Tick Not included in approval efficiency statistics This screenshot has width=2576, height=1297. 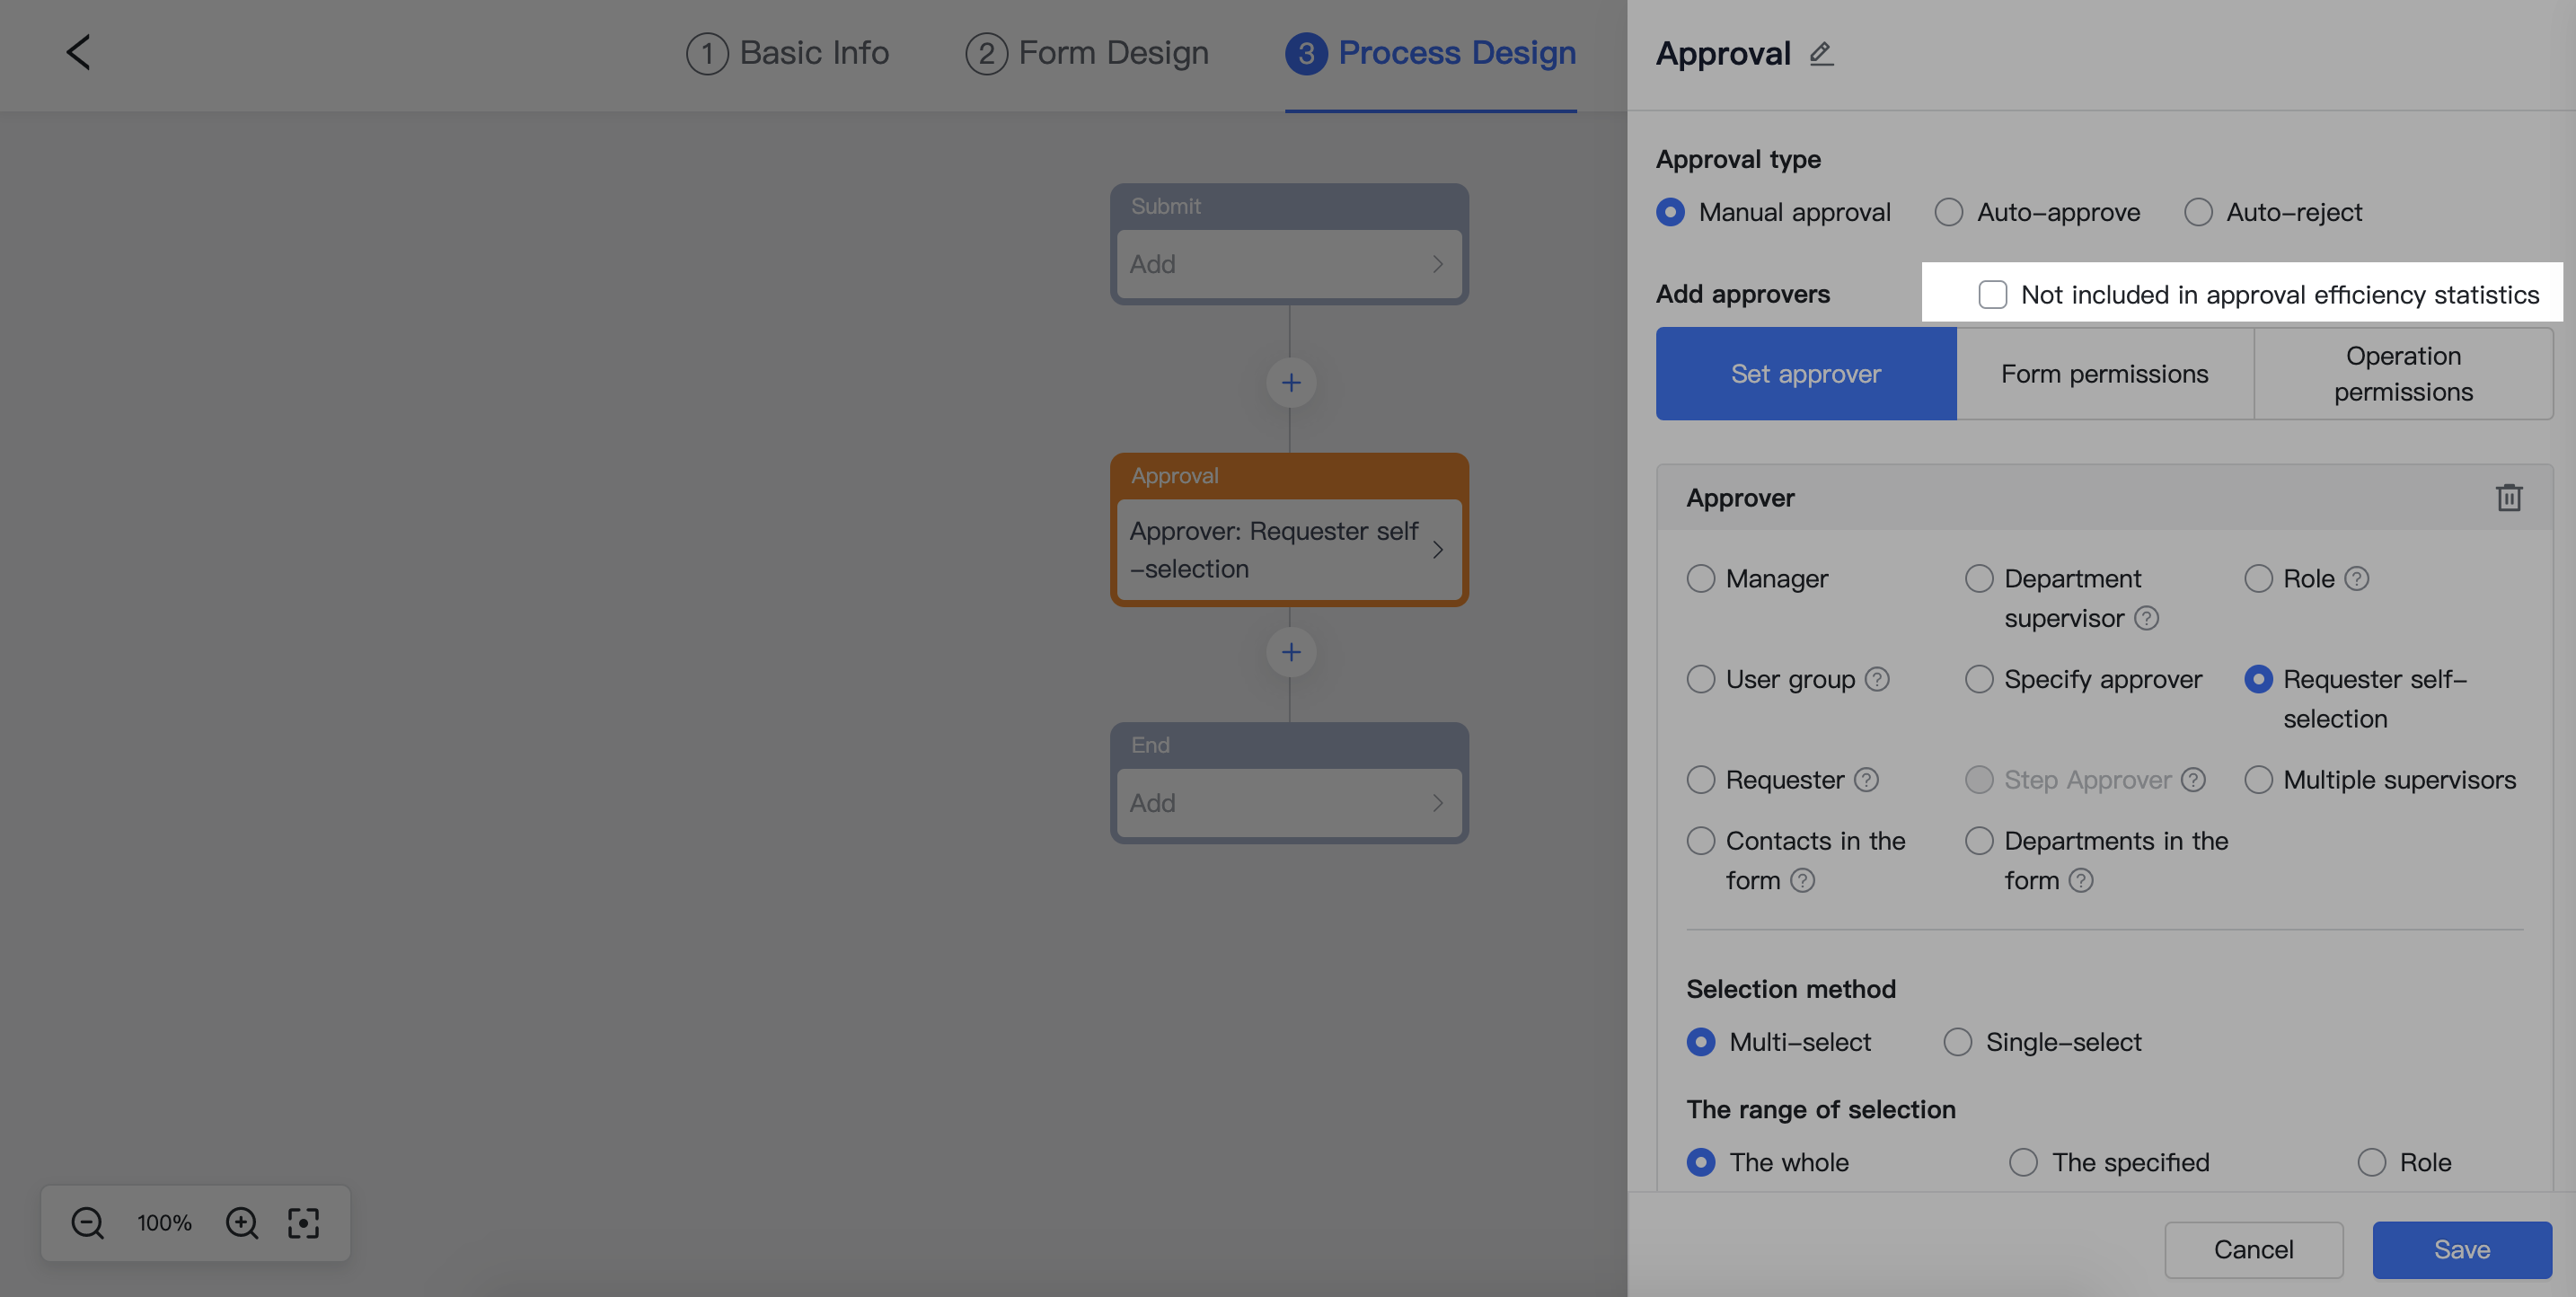[1992, 294]
